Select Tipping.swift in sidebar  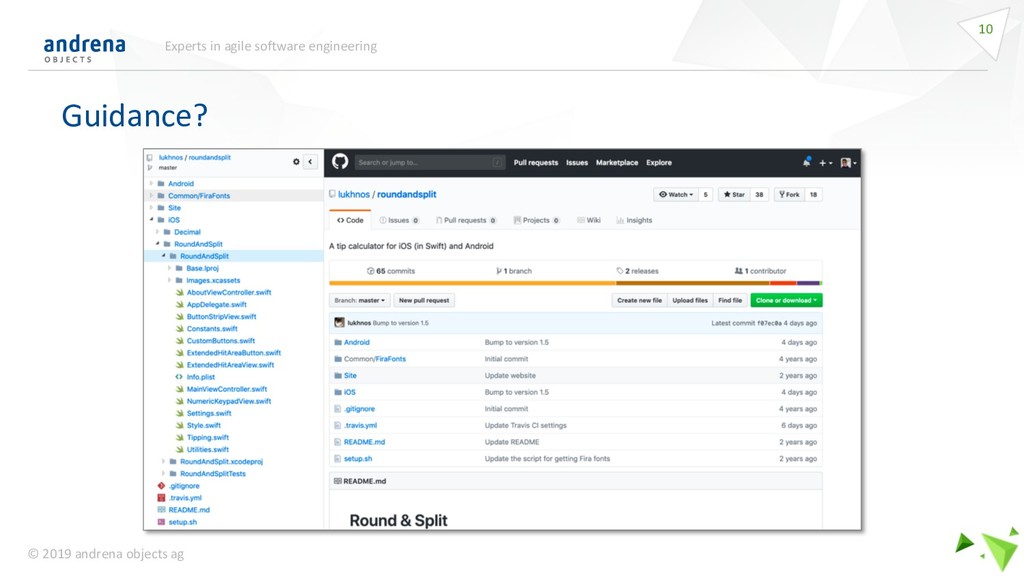[208, 438]
